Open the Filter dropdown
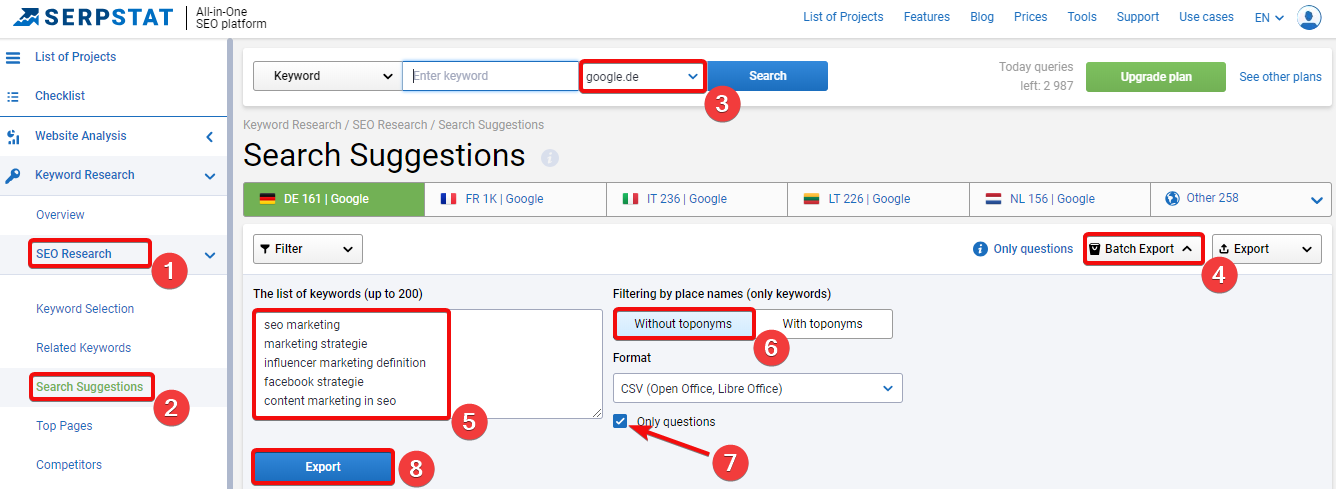 [x=308, y=249]
